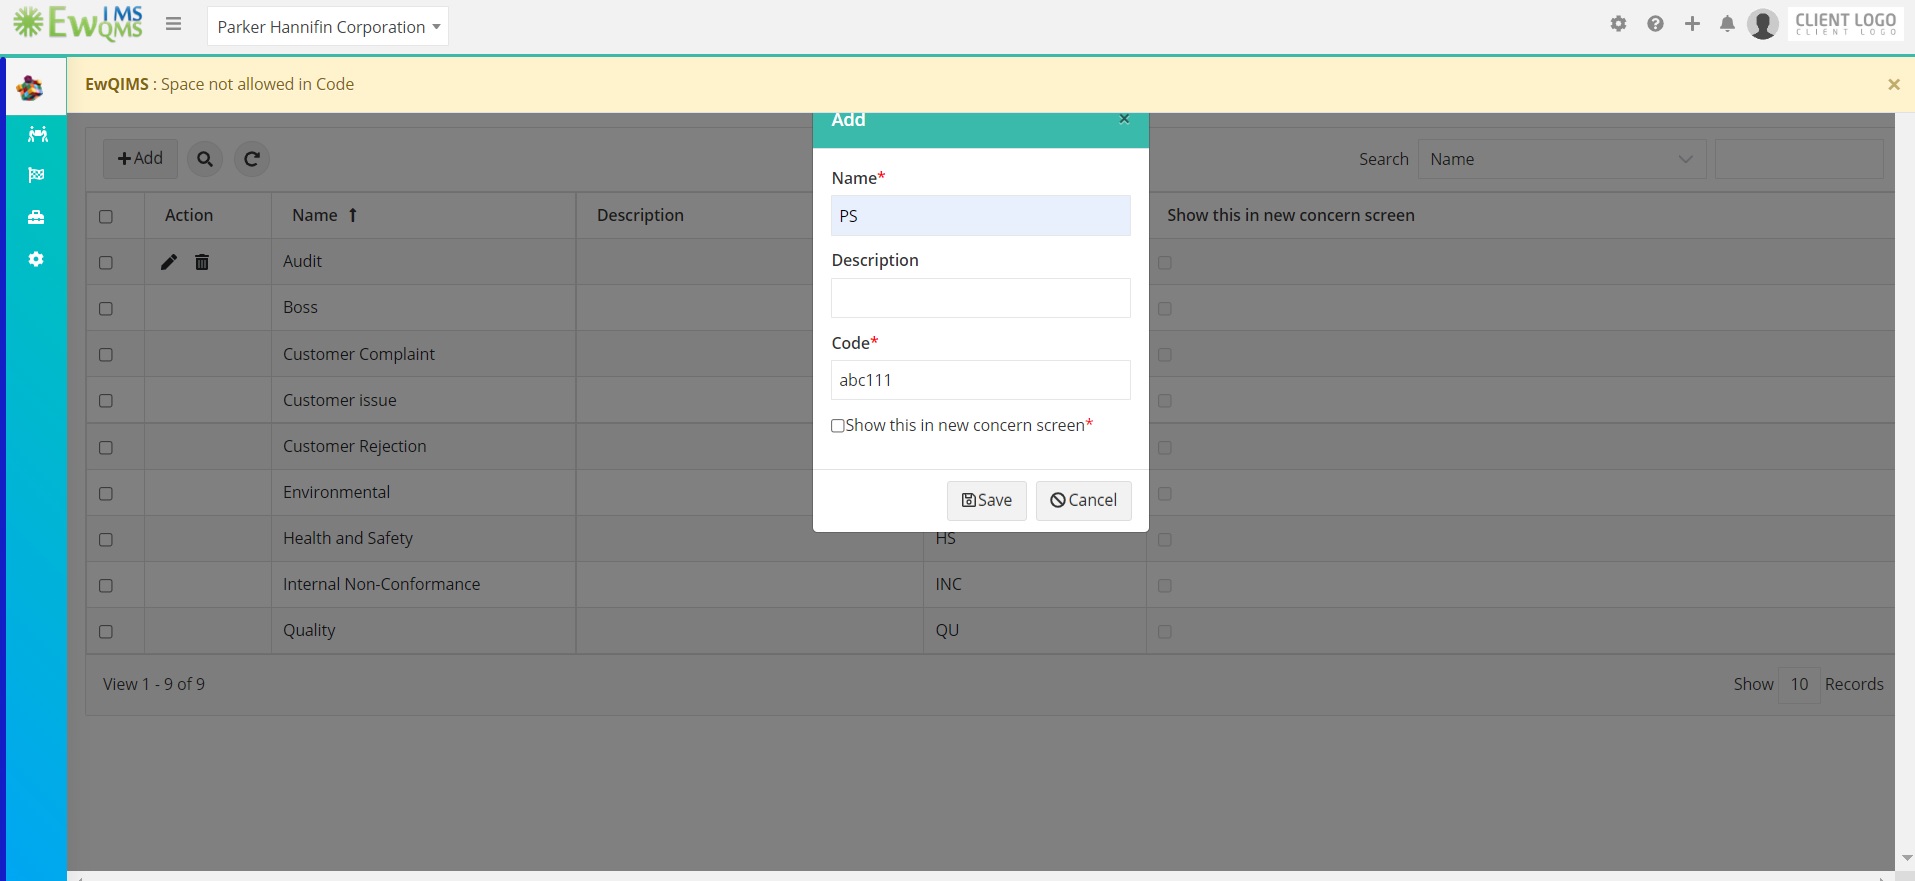Tick Show this in new concern screen checkbox

[x=838, y=426]
